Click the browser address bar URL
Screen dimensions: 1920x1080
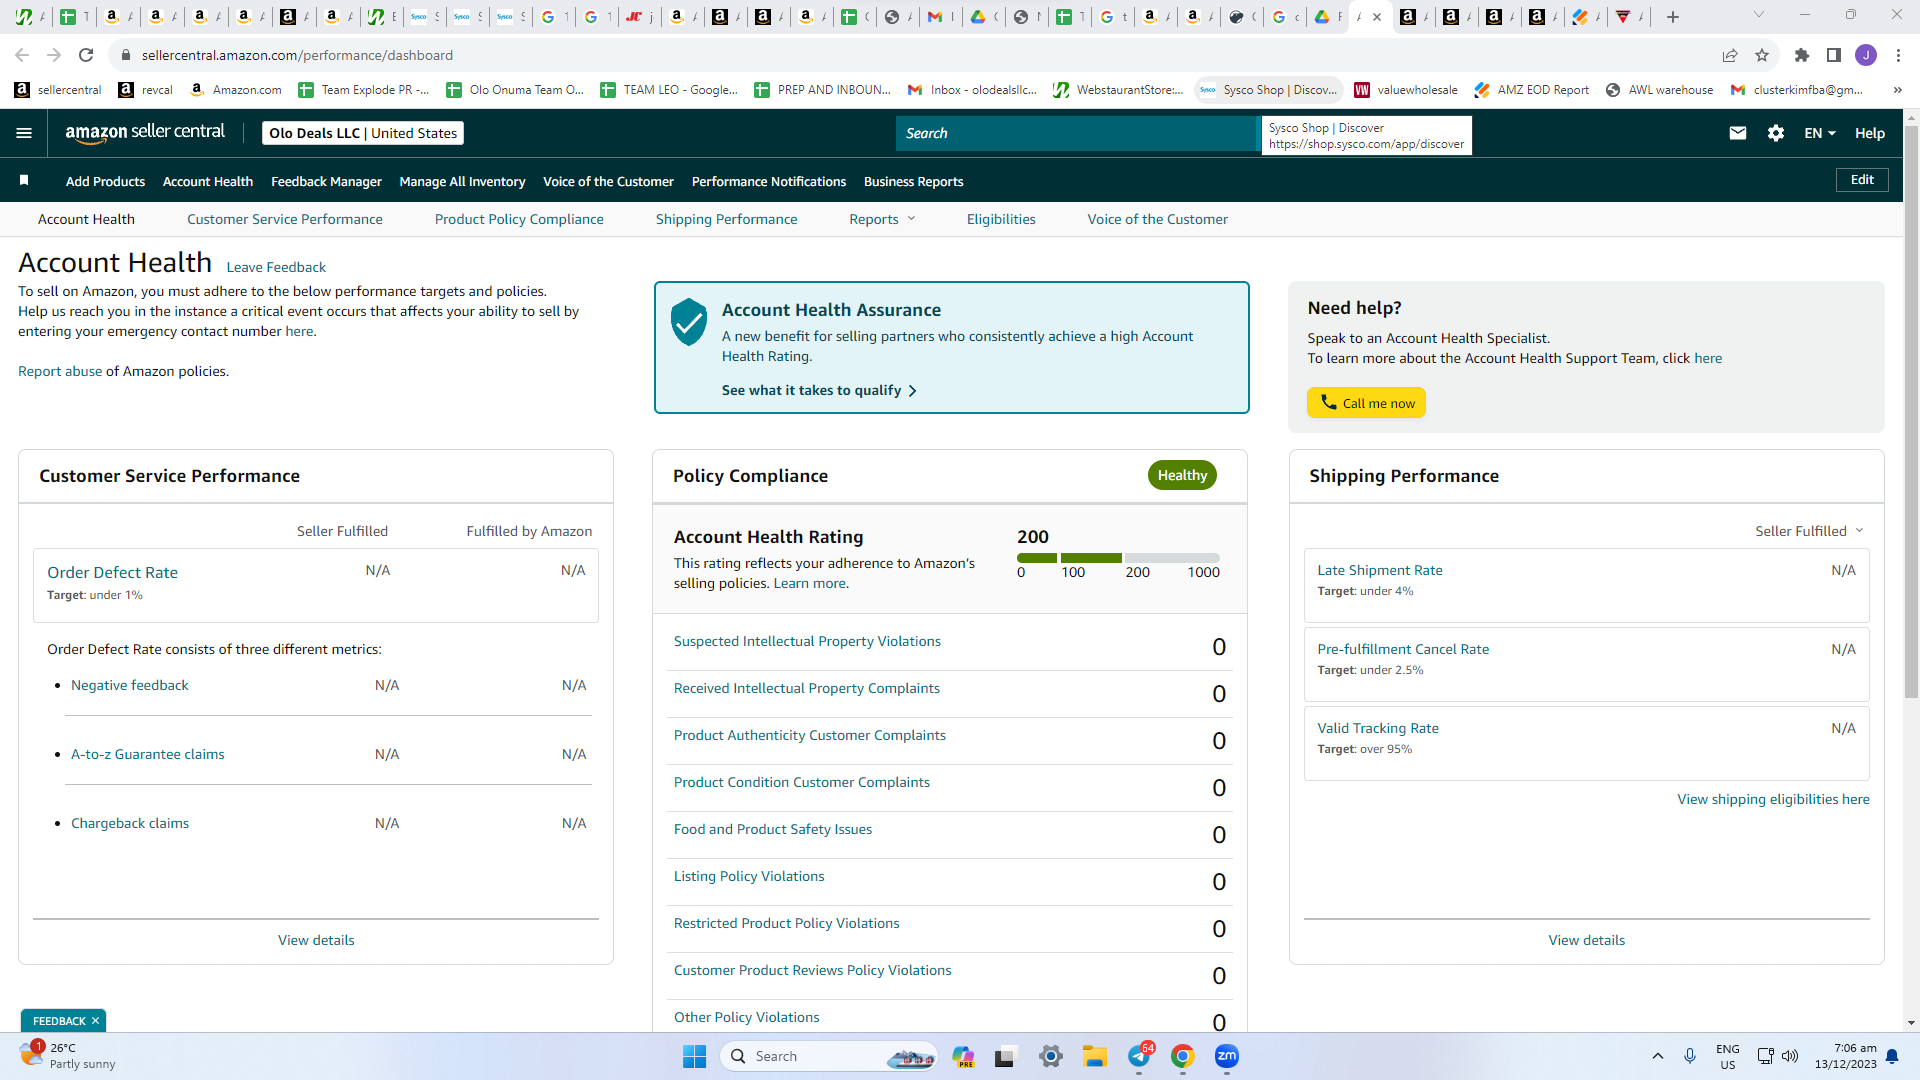297,55
